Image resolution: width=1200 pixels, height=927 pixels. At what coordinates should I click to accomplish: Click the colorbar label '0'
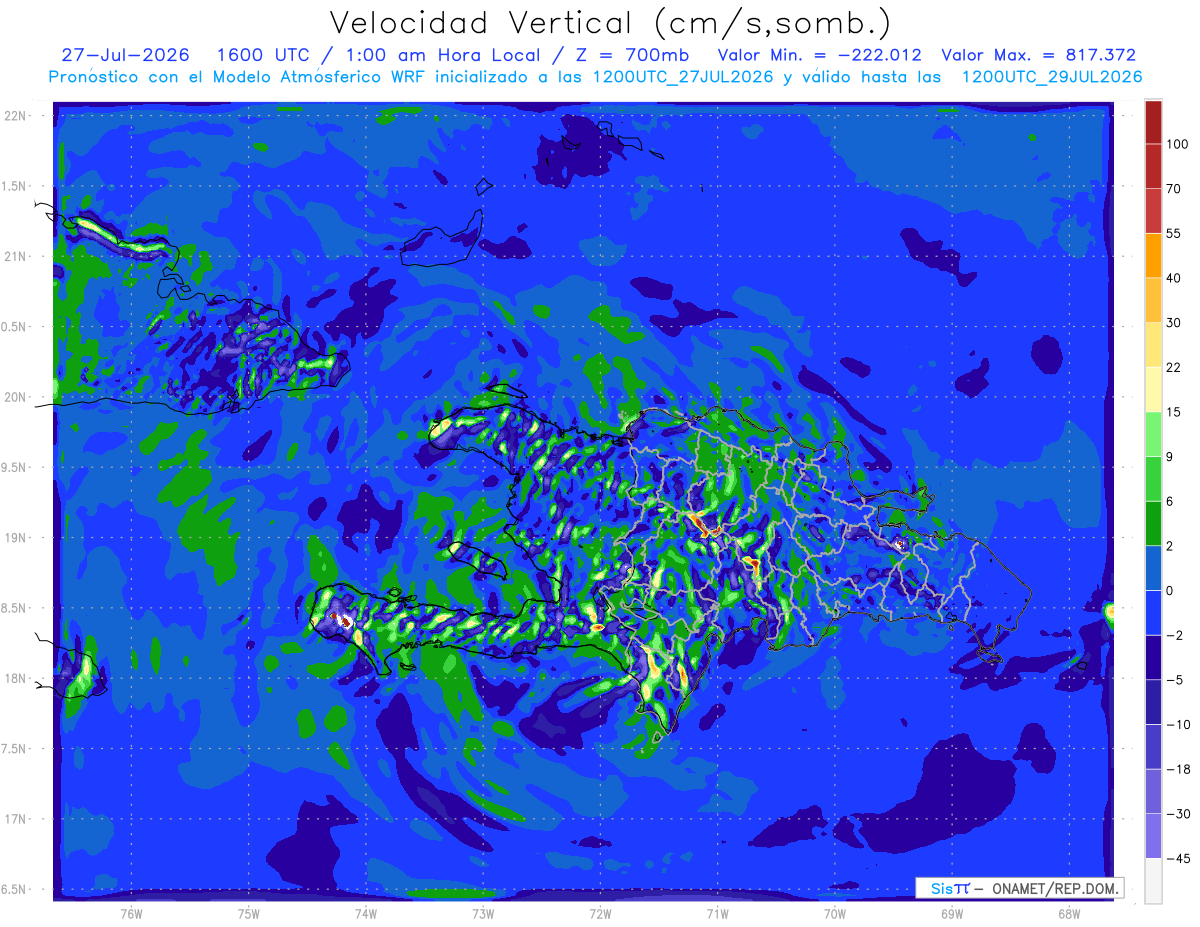tap(1170, 591)
